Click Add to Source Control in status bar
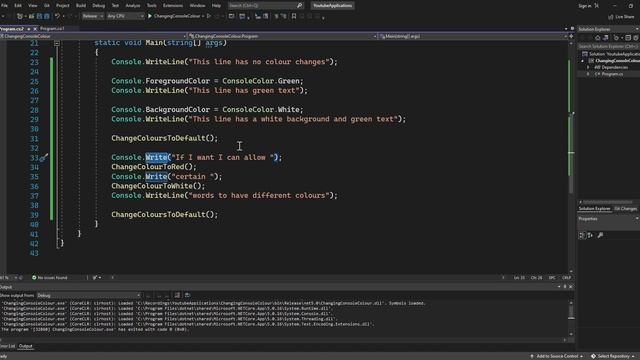The image size is (640, 360). click(x=557, y=356)
